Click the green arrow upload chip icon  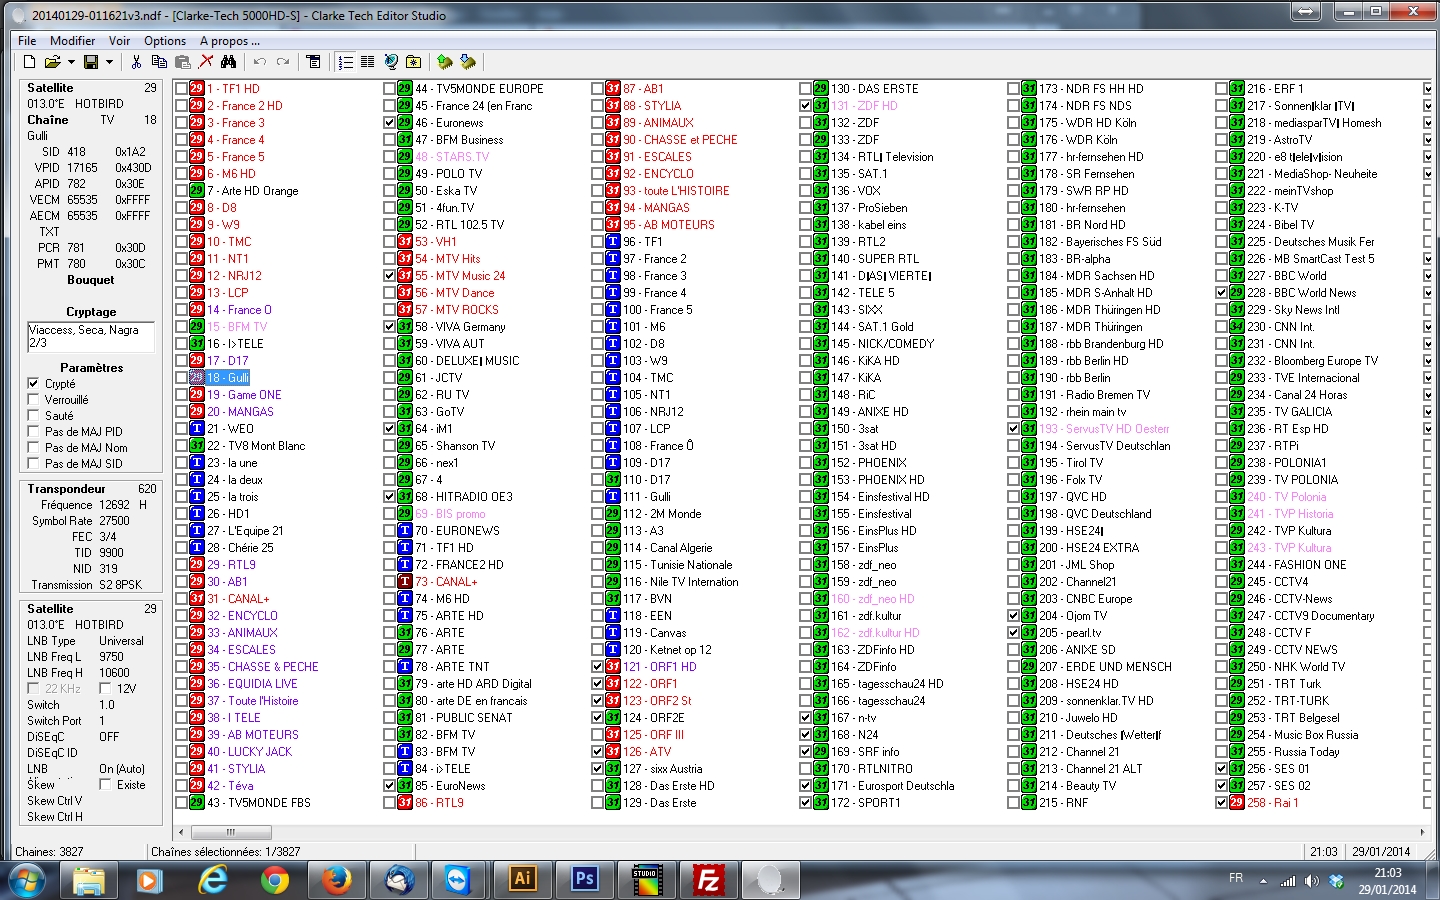pos(444,62)
